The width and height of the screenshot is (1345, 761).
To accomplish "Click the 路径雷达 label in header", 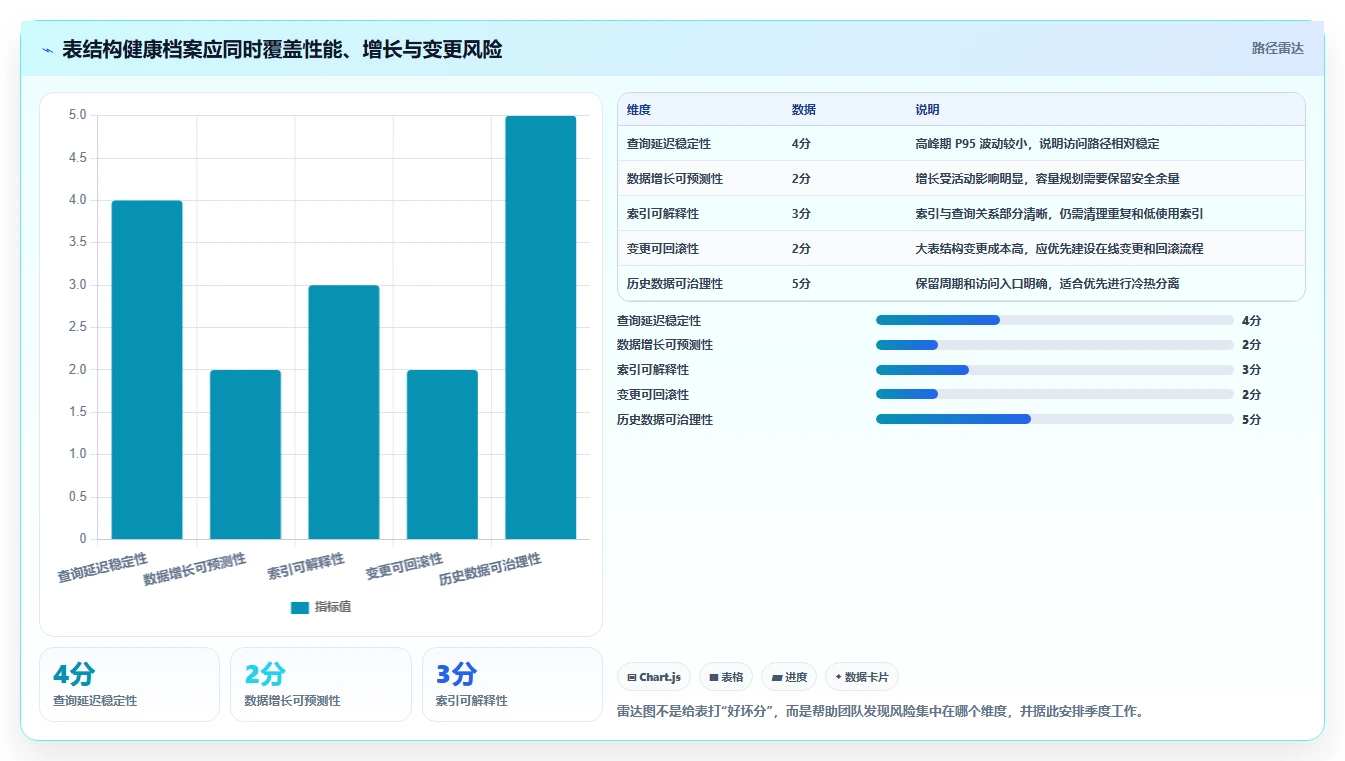I will coord(1278,48).
